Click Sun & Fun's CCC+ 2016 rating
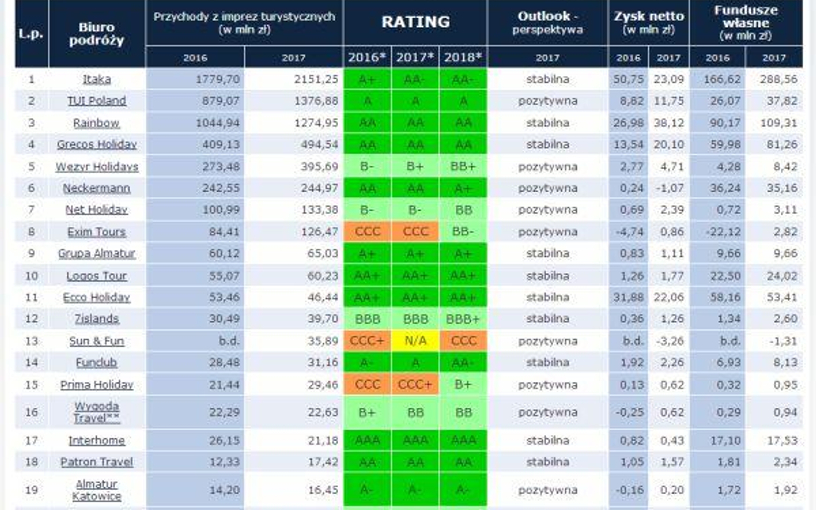This screenshot has height=510, width=816. pyautogui.click(x=367, y=341)
